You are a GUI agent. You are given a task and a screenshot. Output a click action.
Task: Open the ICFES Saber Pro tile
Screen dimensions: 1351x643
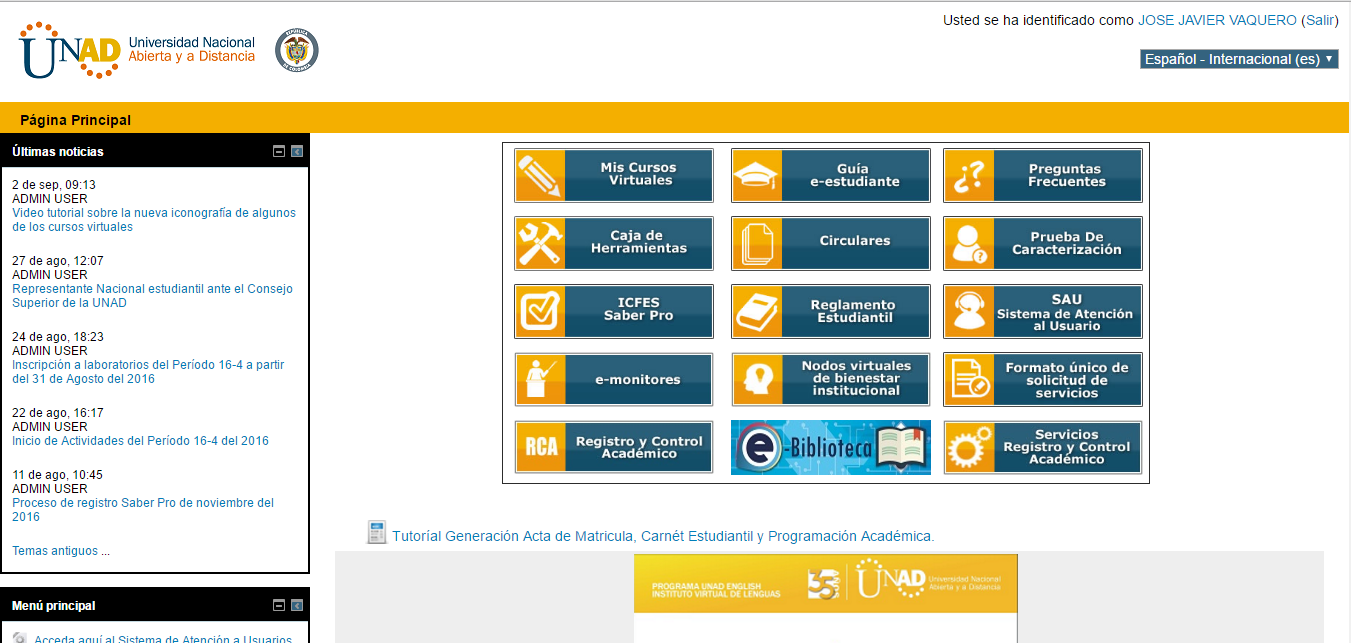point(614,311)
